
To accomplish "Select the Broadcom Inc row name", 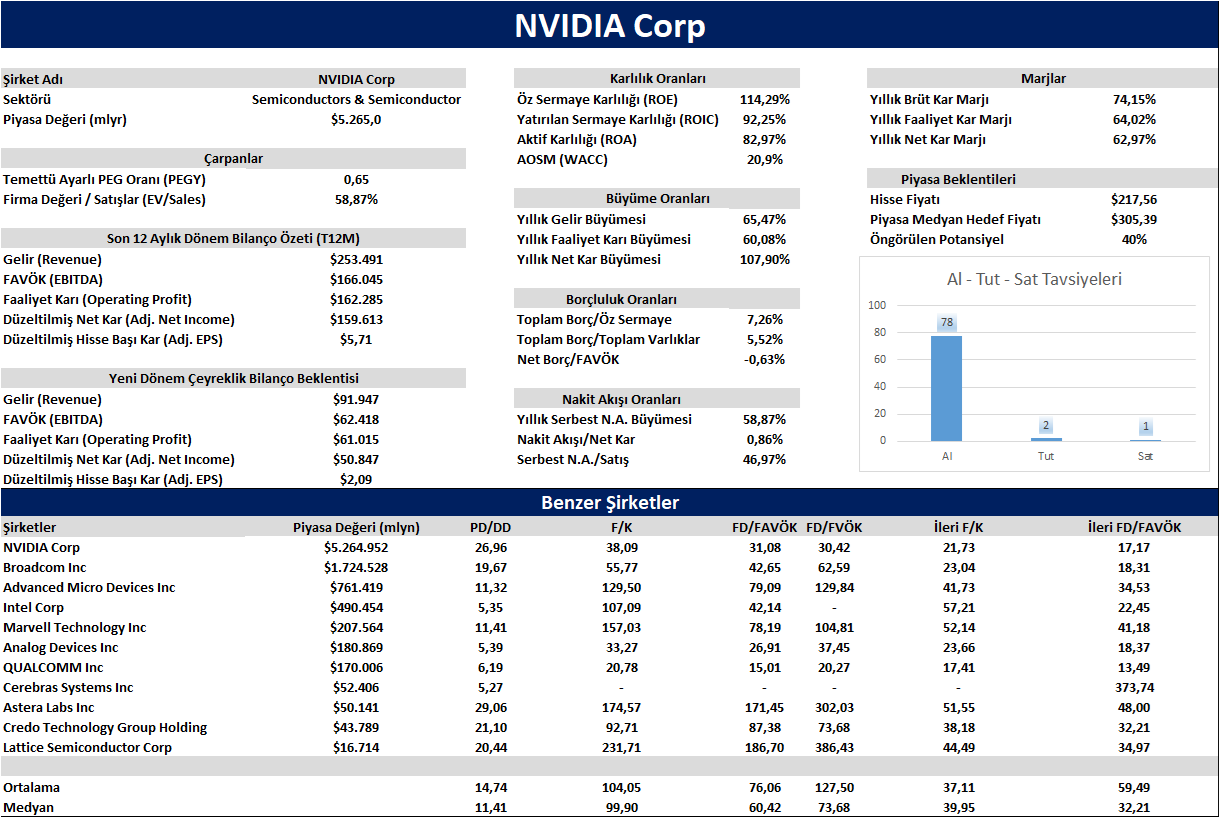I will click(45, 567).
